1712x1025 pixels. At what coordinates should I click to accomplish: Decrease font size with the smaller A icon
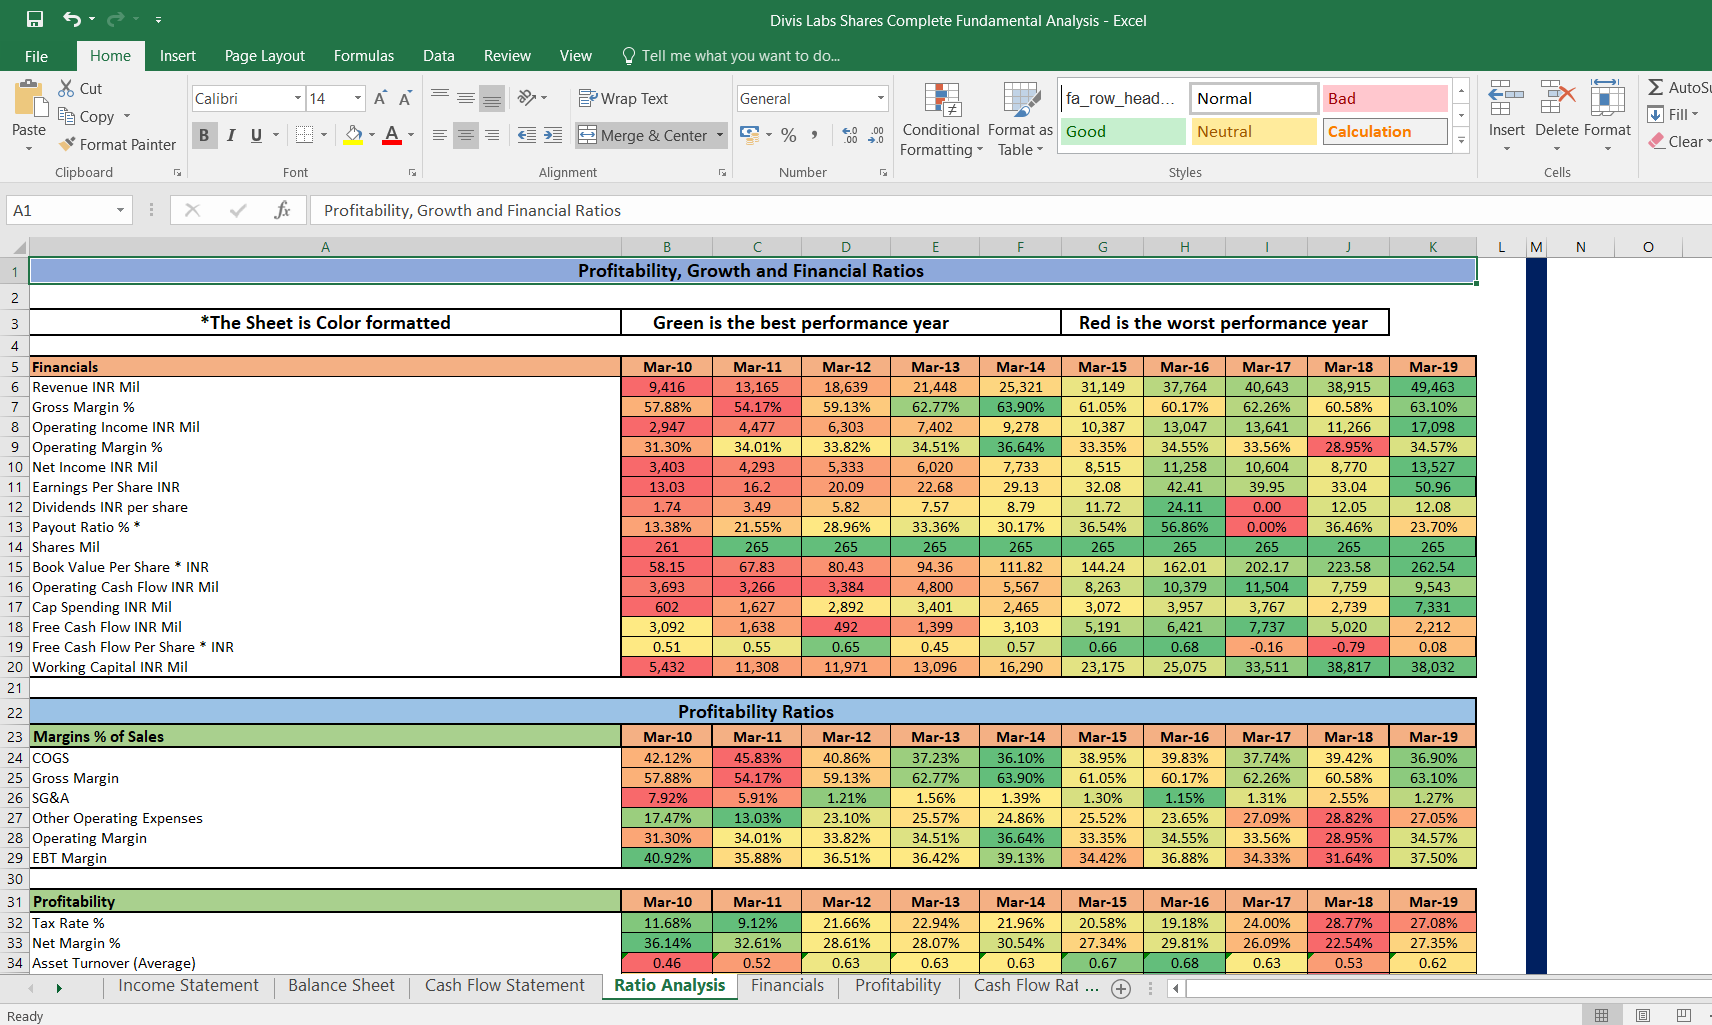(405, 98)
